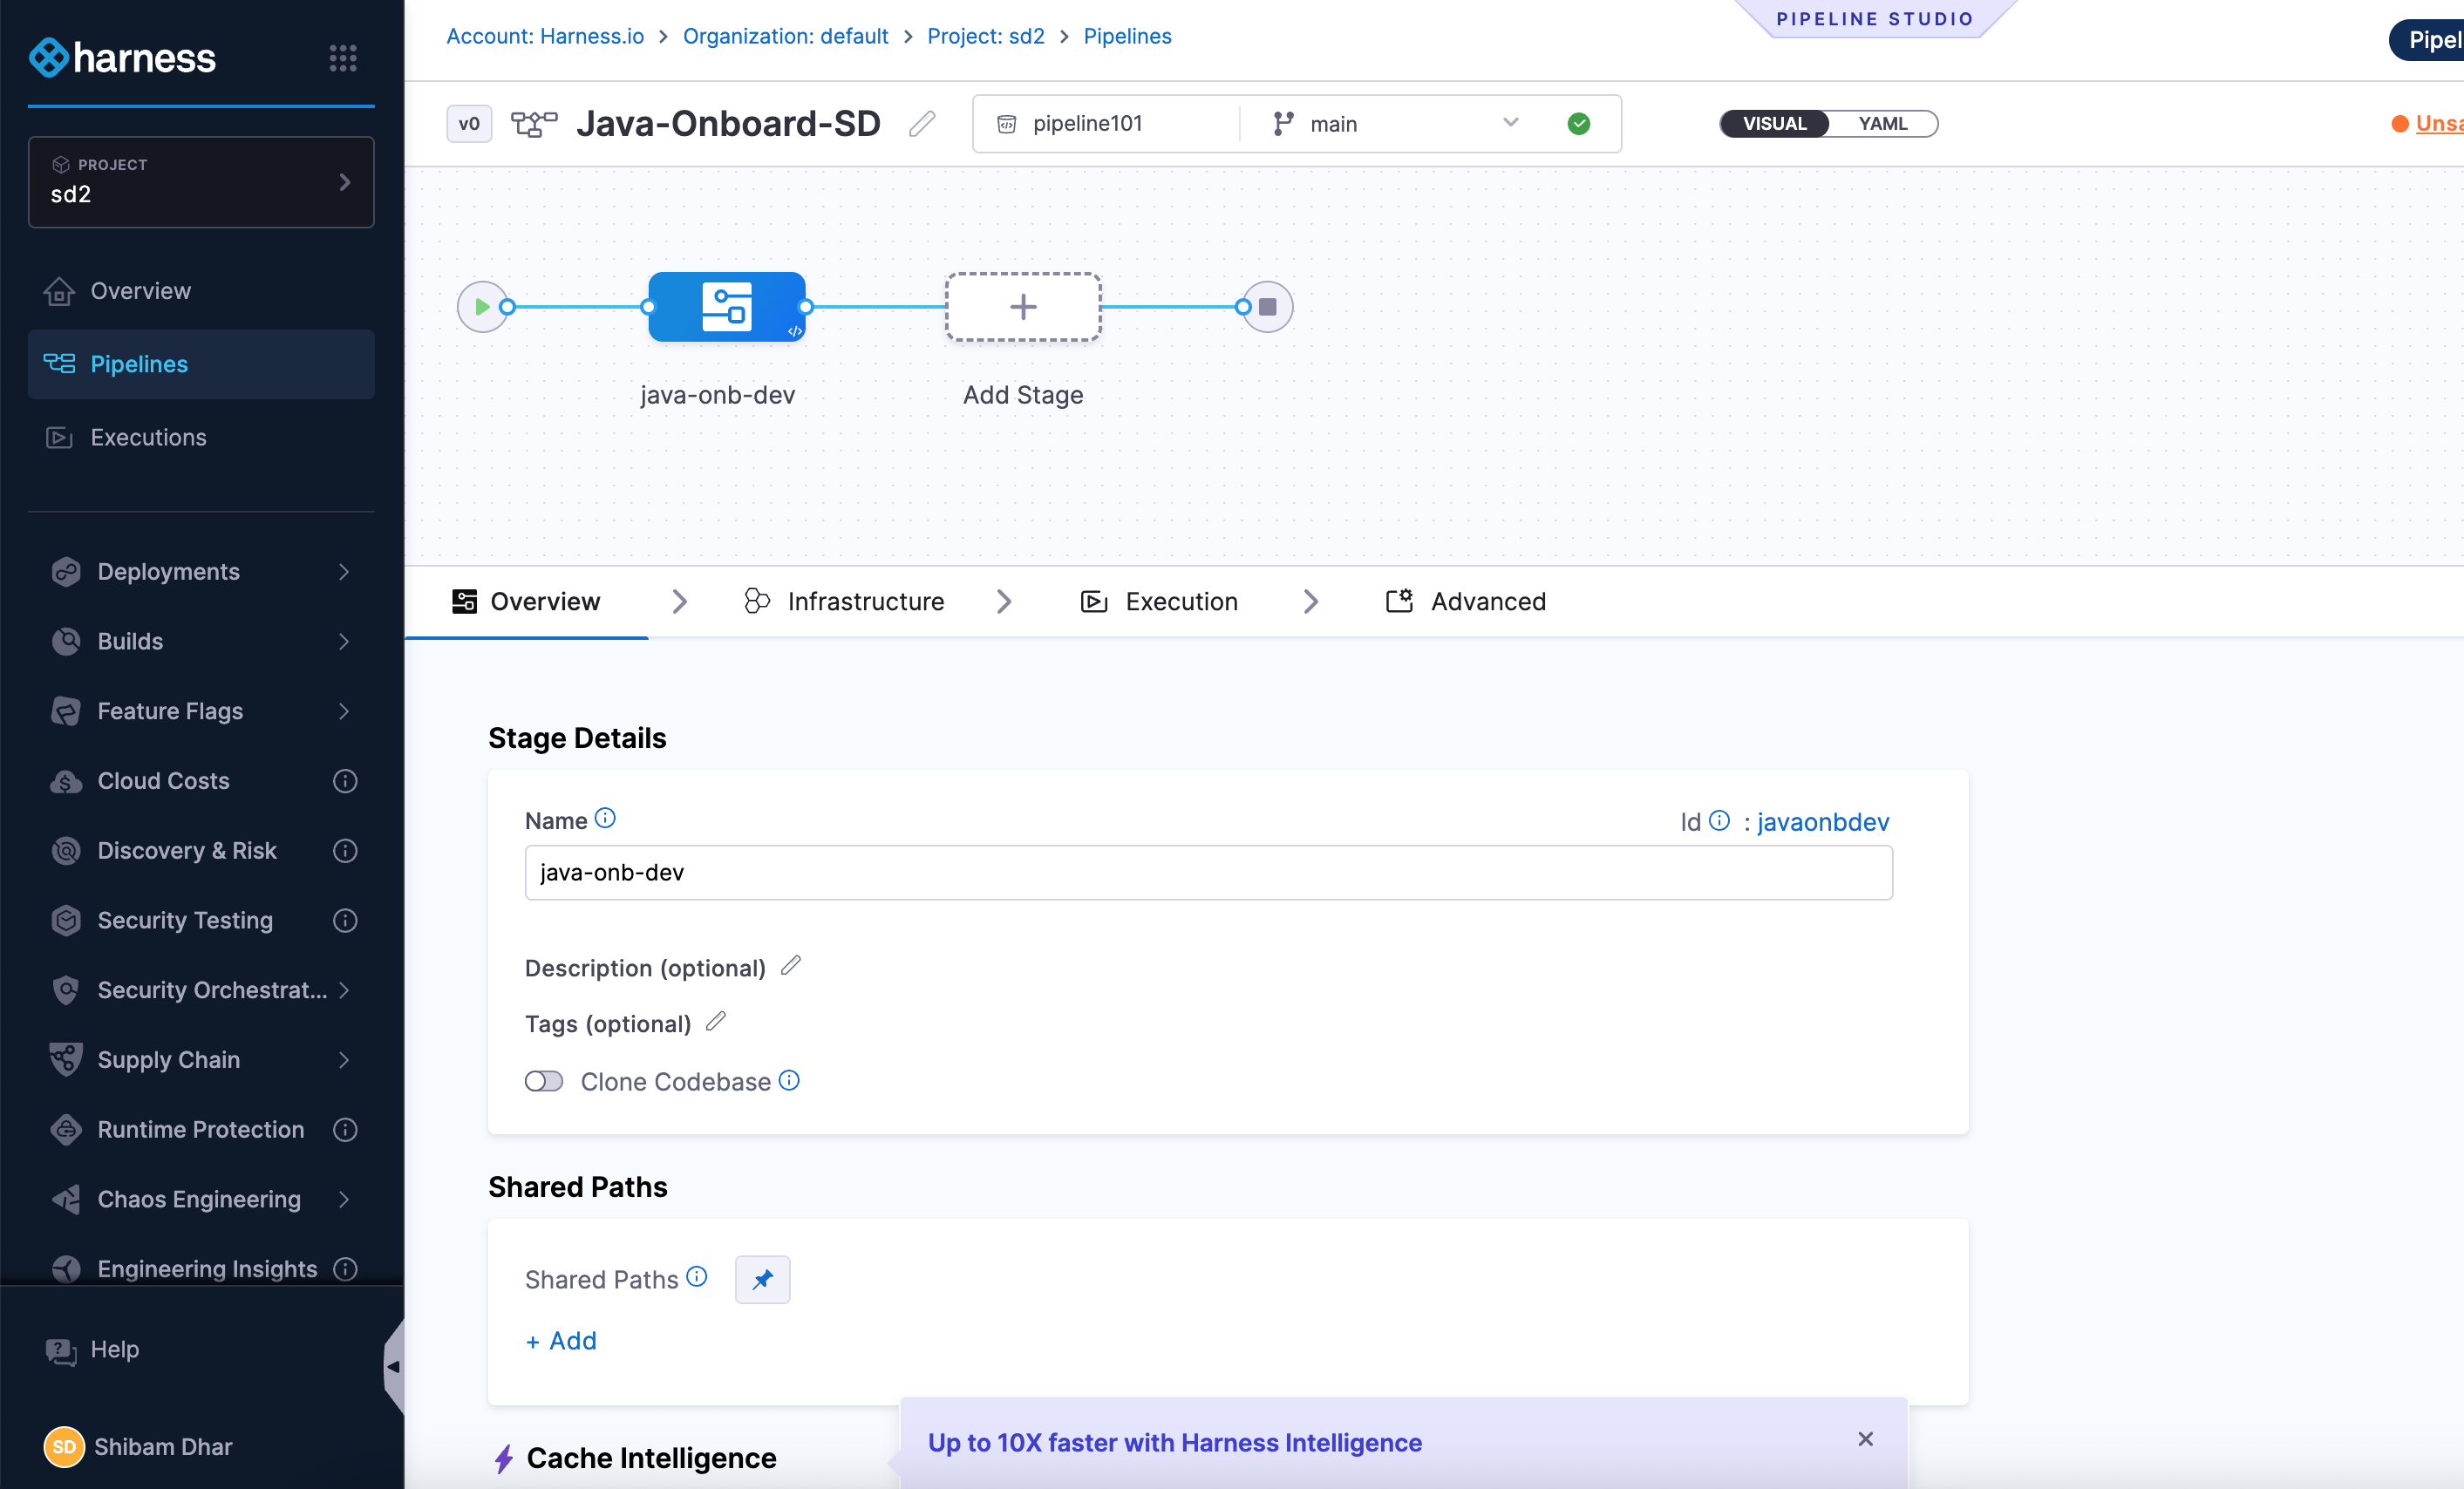Viewport: 2464px width, 1489px height.
Task: Select the java-onb-dev stage node
Action: click(x=727, y=307)
